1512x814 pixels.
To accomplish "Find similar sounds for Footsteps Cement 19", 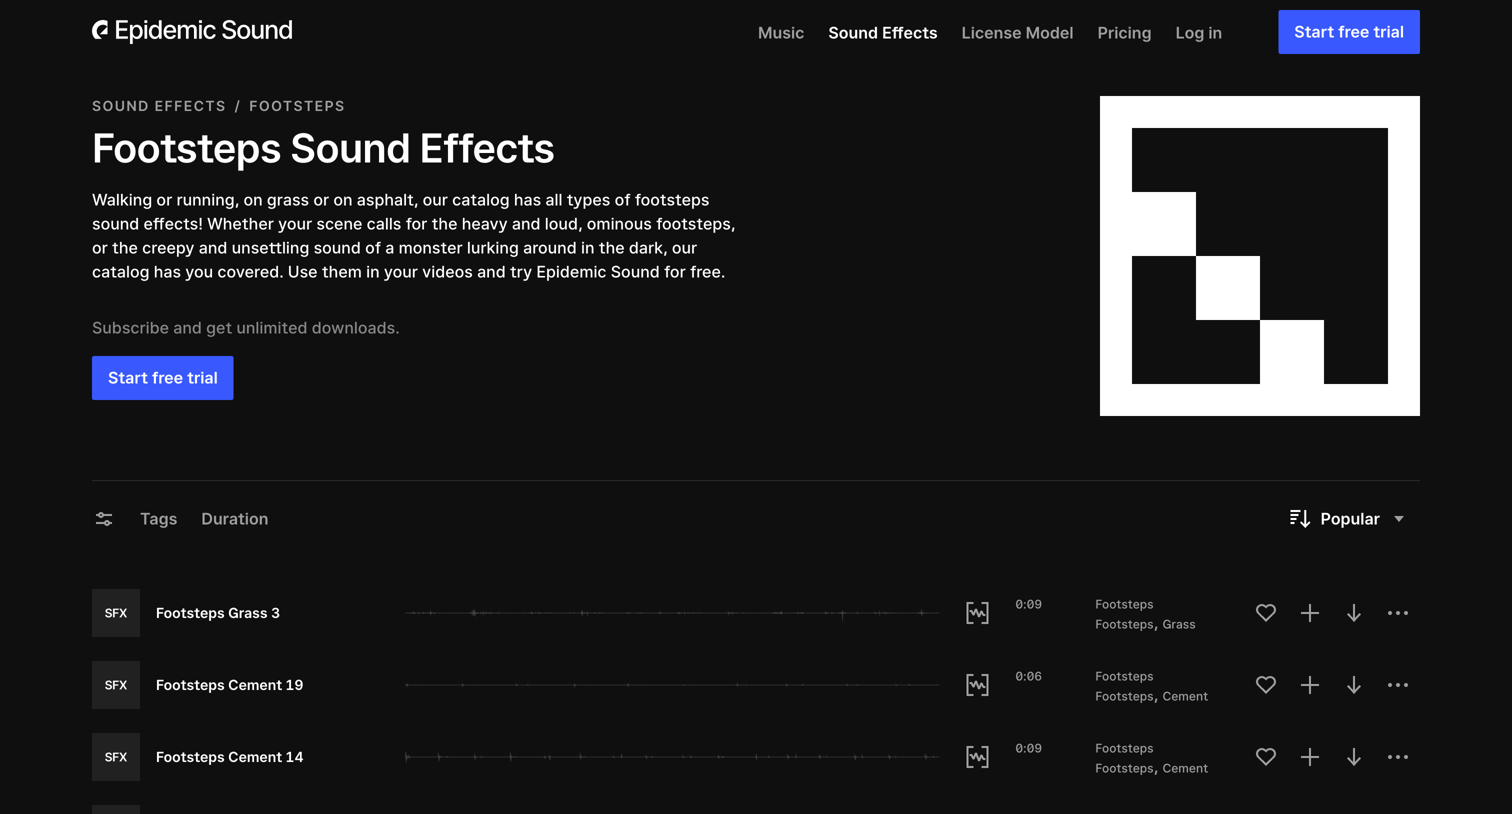I will pyautogui.click(x=977, y=685).
